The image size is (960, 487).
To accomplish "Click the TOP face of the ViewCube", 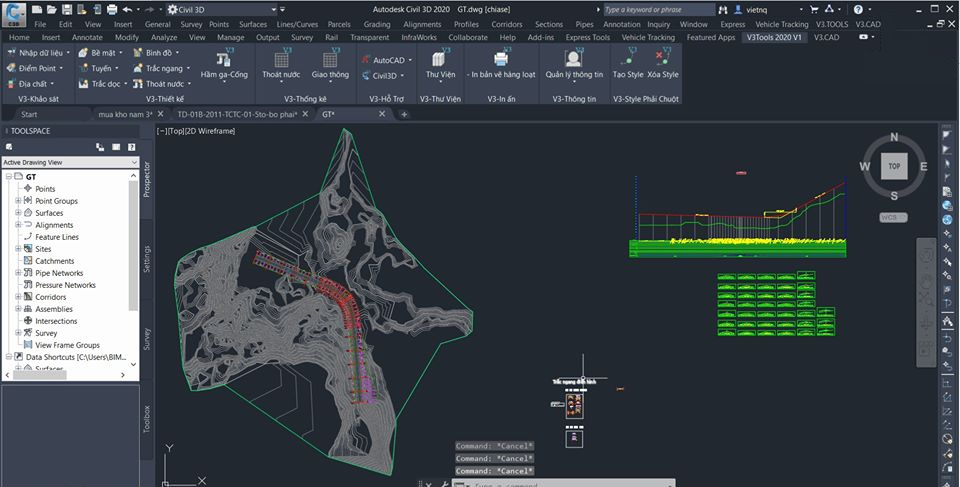I will click(894, 167).
